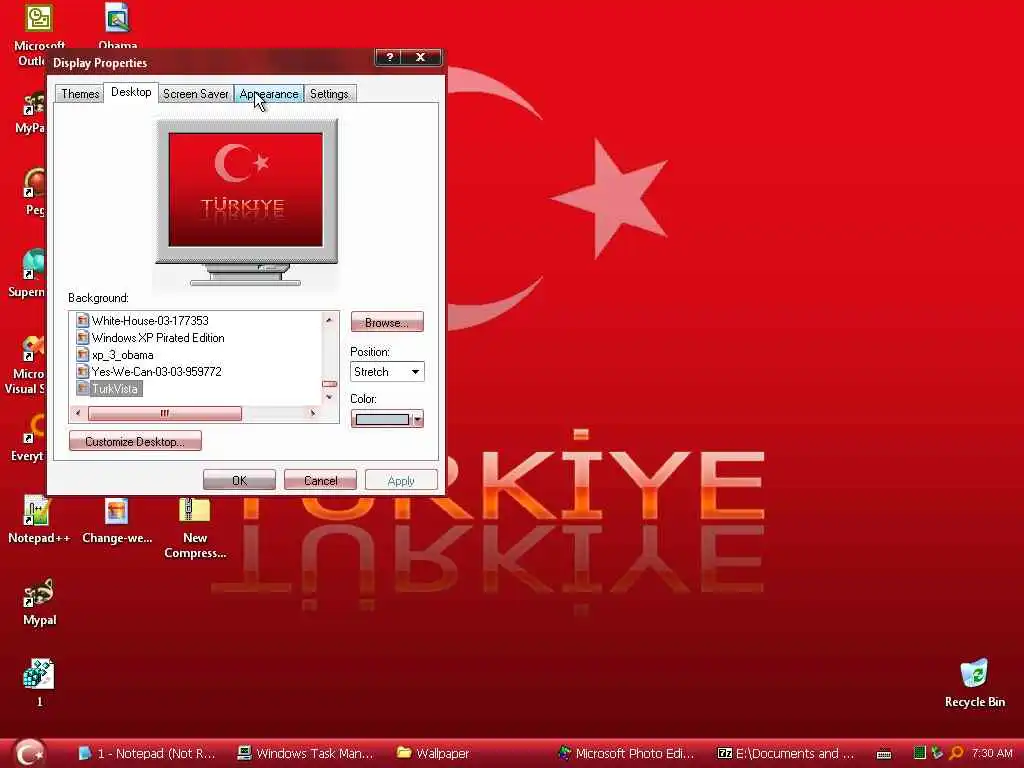Open the Appearance tab
Image resolution: width=1024 pixels, height=768 pixels.
click(268, 94)
